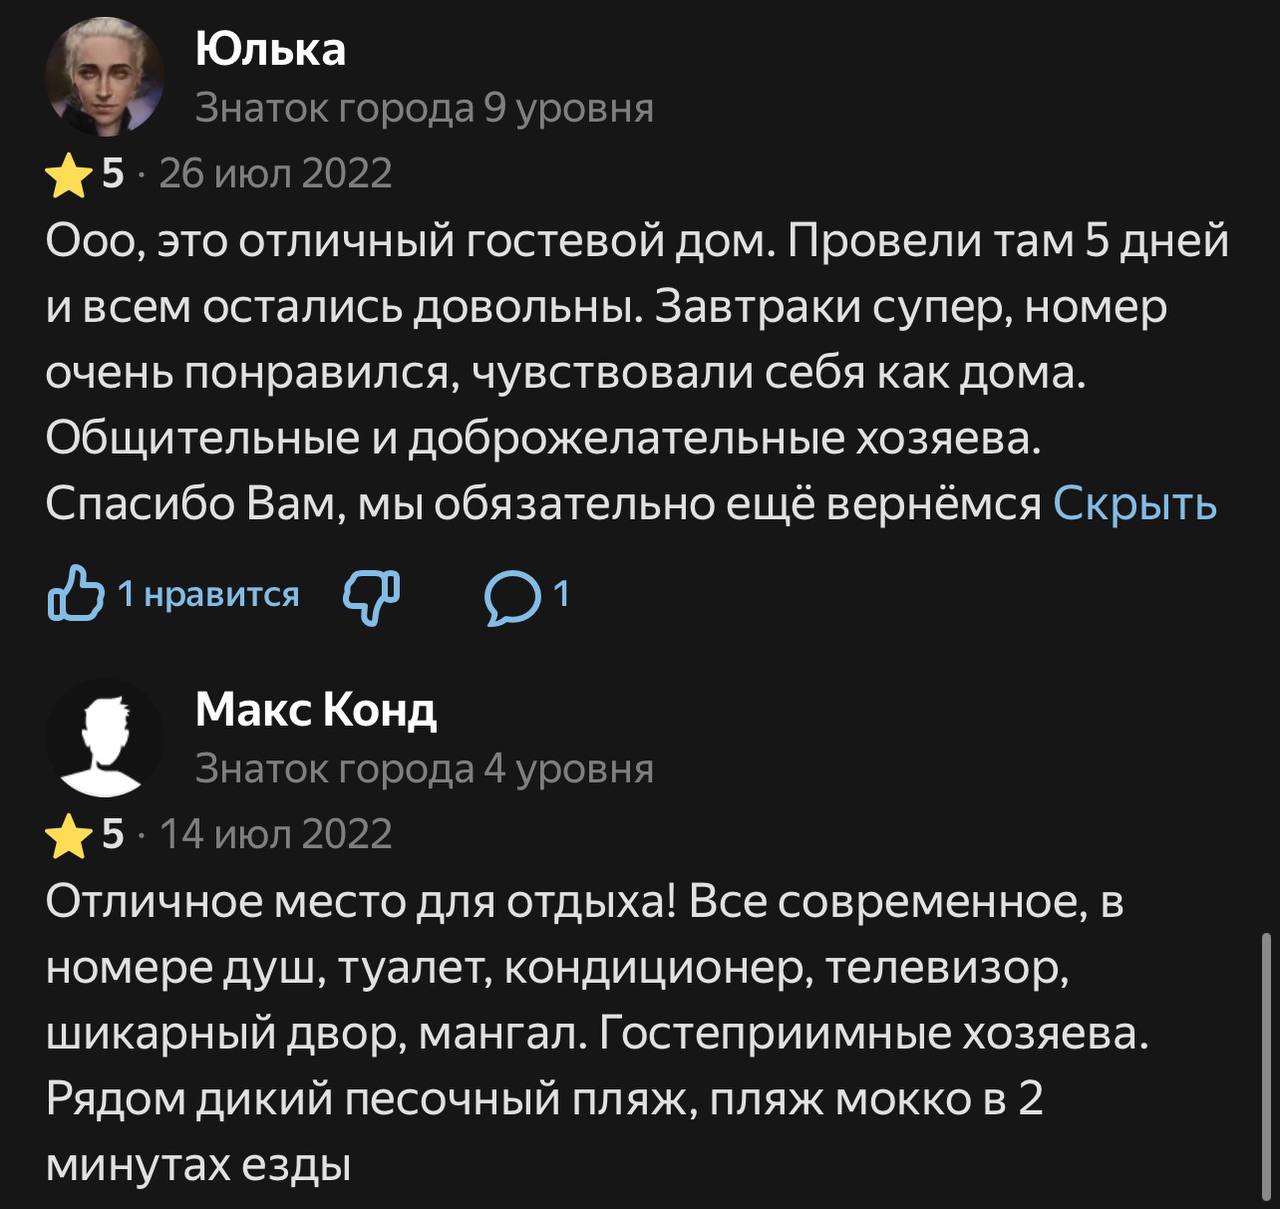Open comments on Юлька's review
Screen dimensions: 1280x1209
point(511,597)
